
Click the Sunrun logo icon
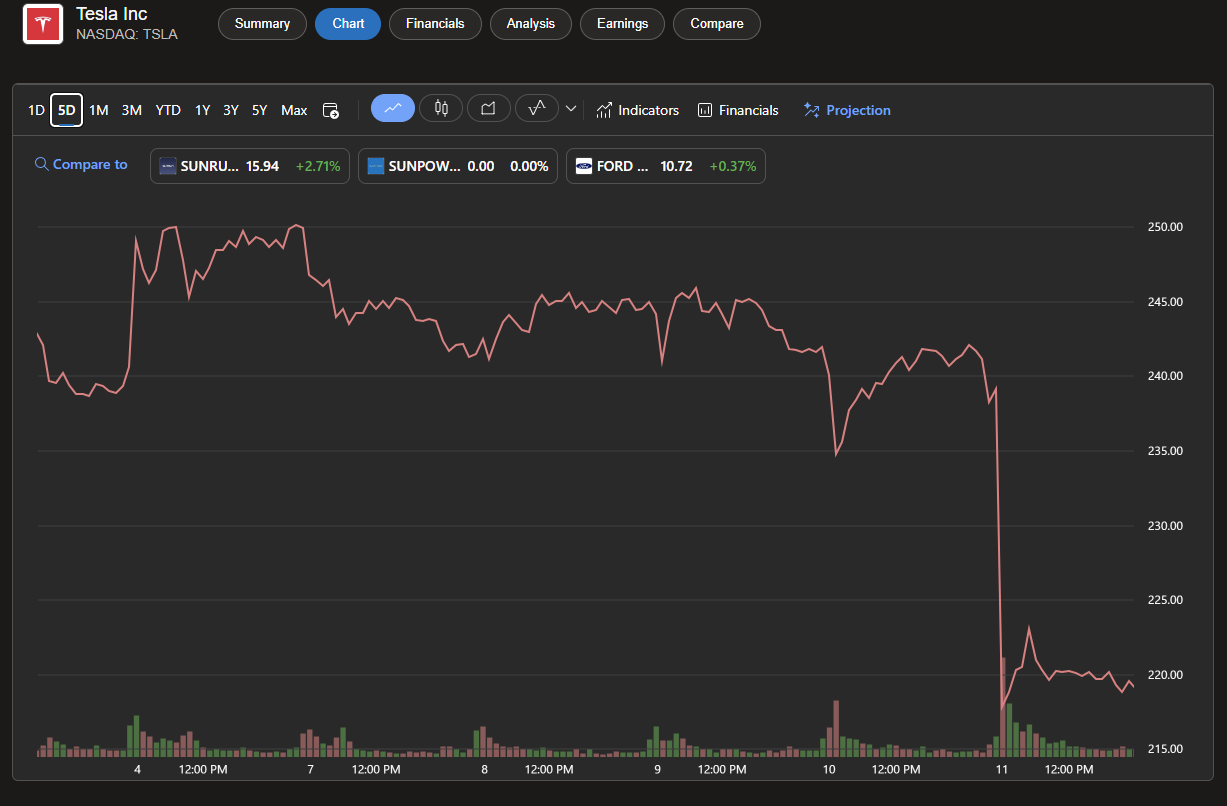pos(168,166)
